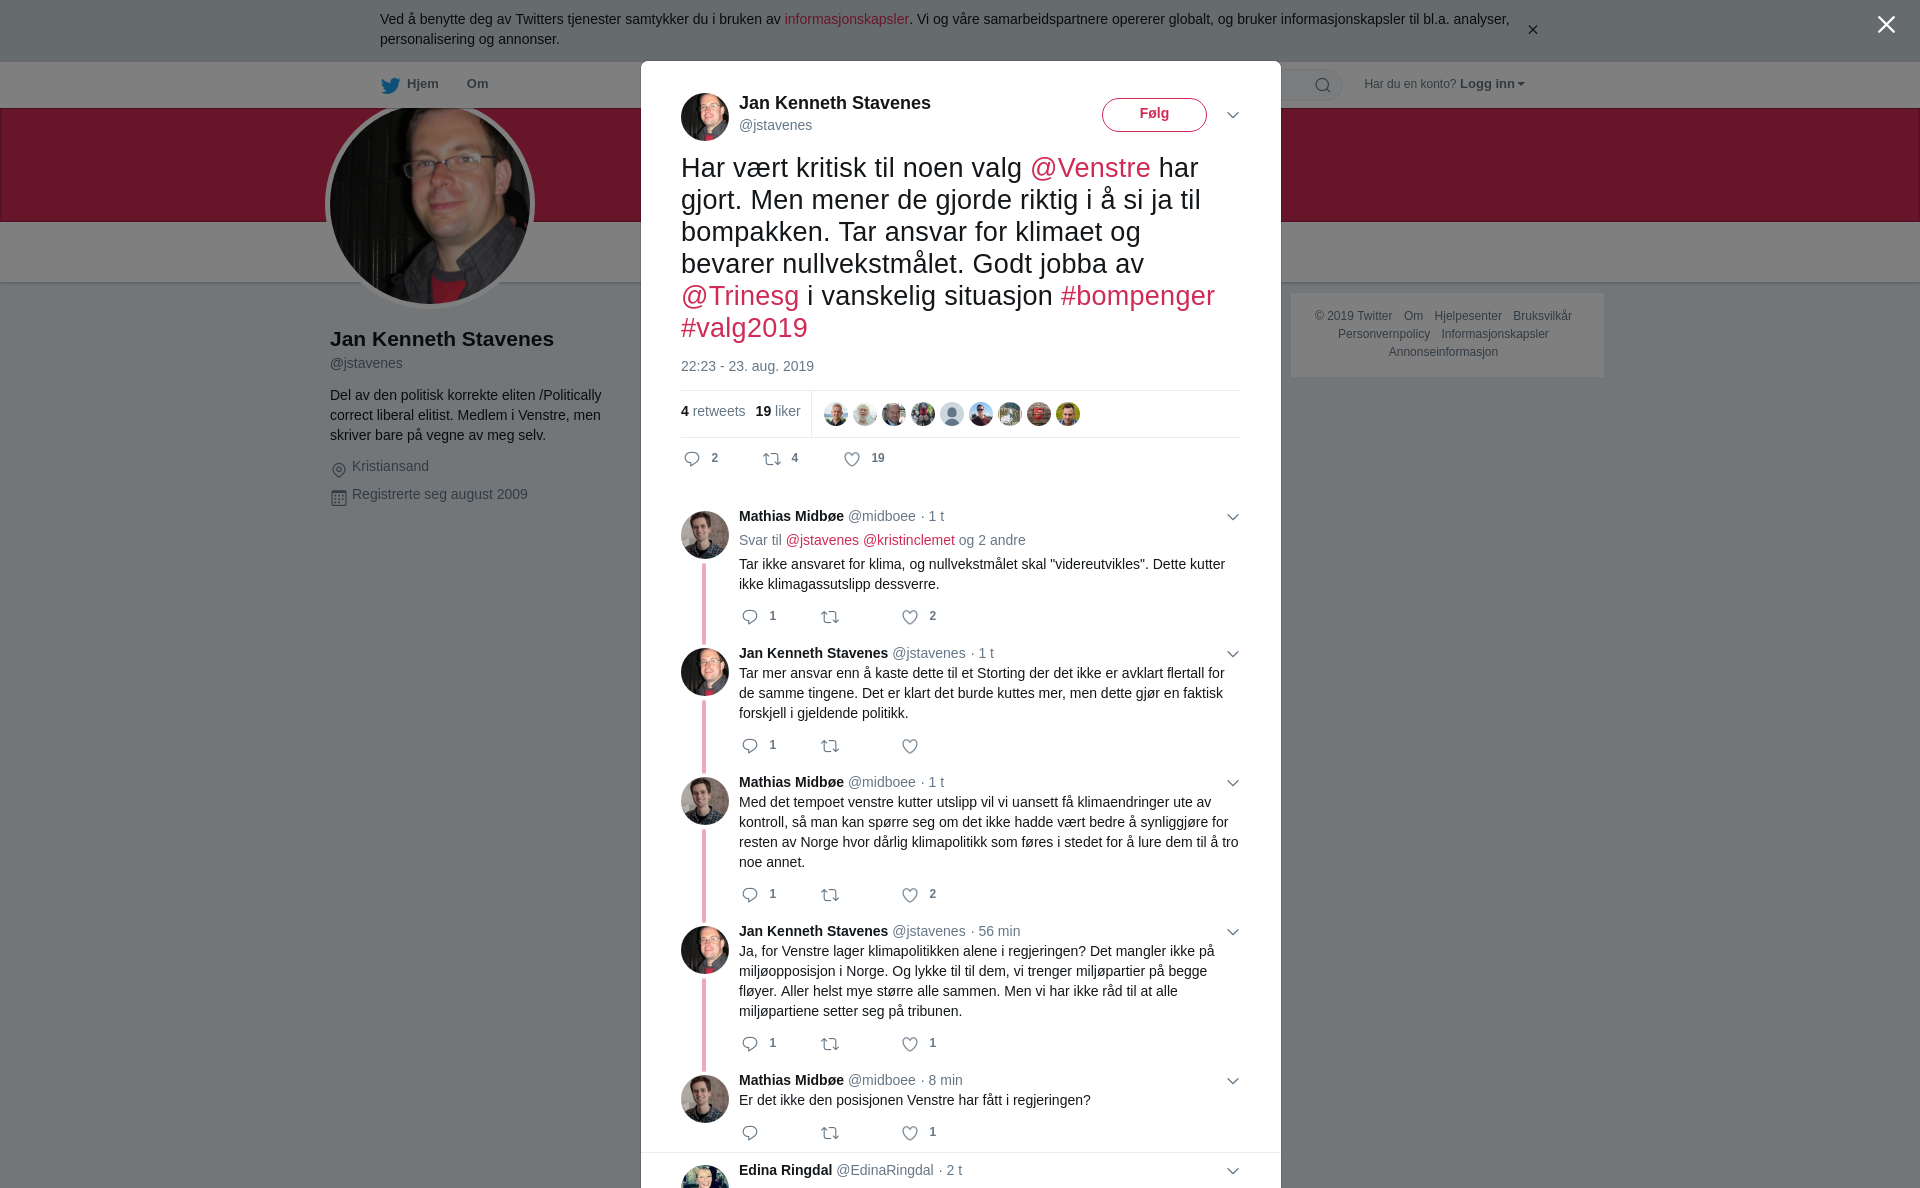
Task: Reply to Mathias Midbøe's first comment
Action: tap(750, 617)
